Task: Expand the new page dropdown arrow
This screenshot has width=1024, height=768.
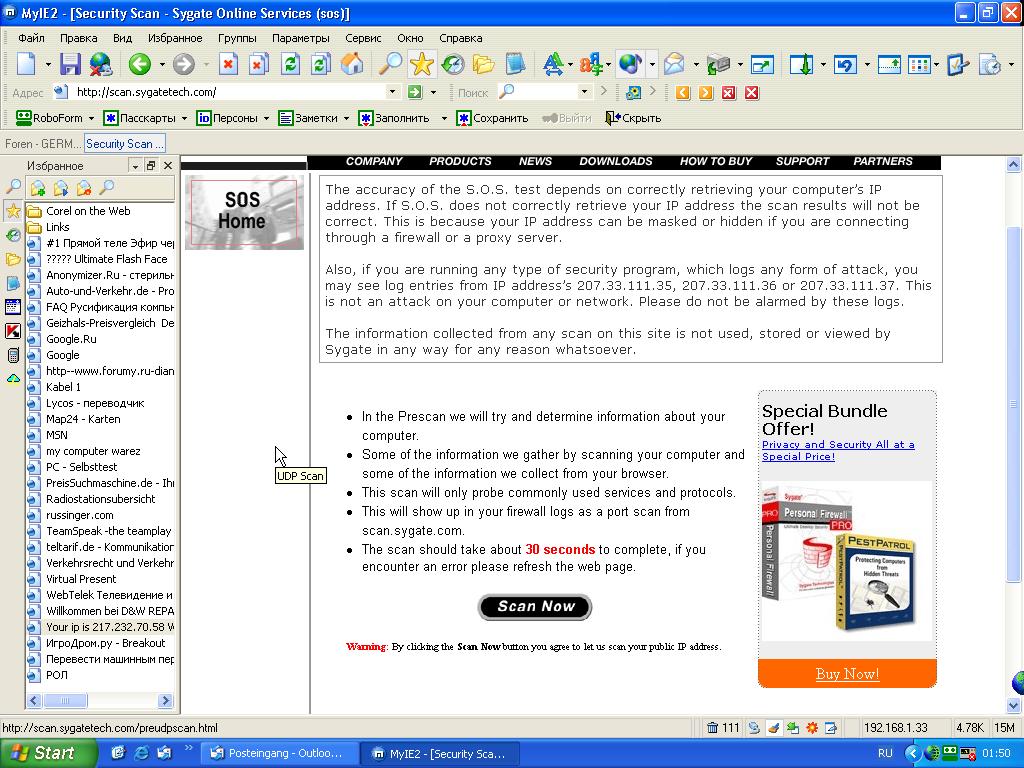Action: coord(48,65)
